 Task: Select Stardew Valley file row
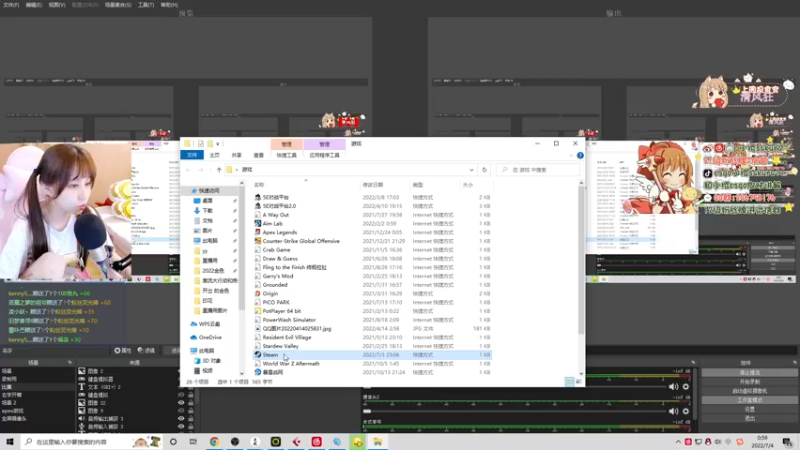coord(372,346)
